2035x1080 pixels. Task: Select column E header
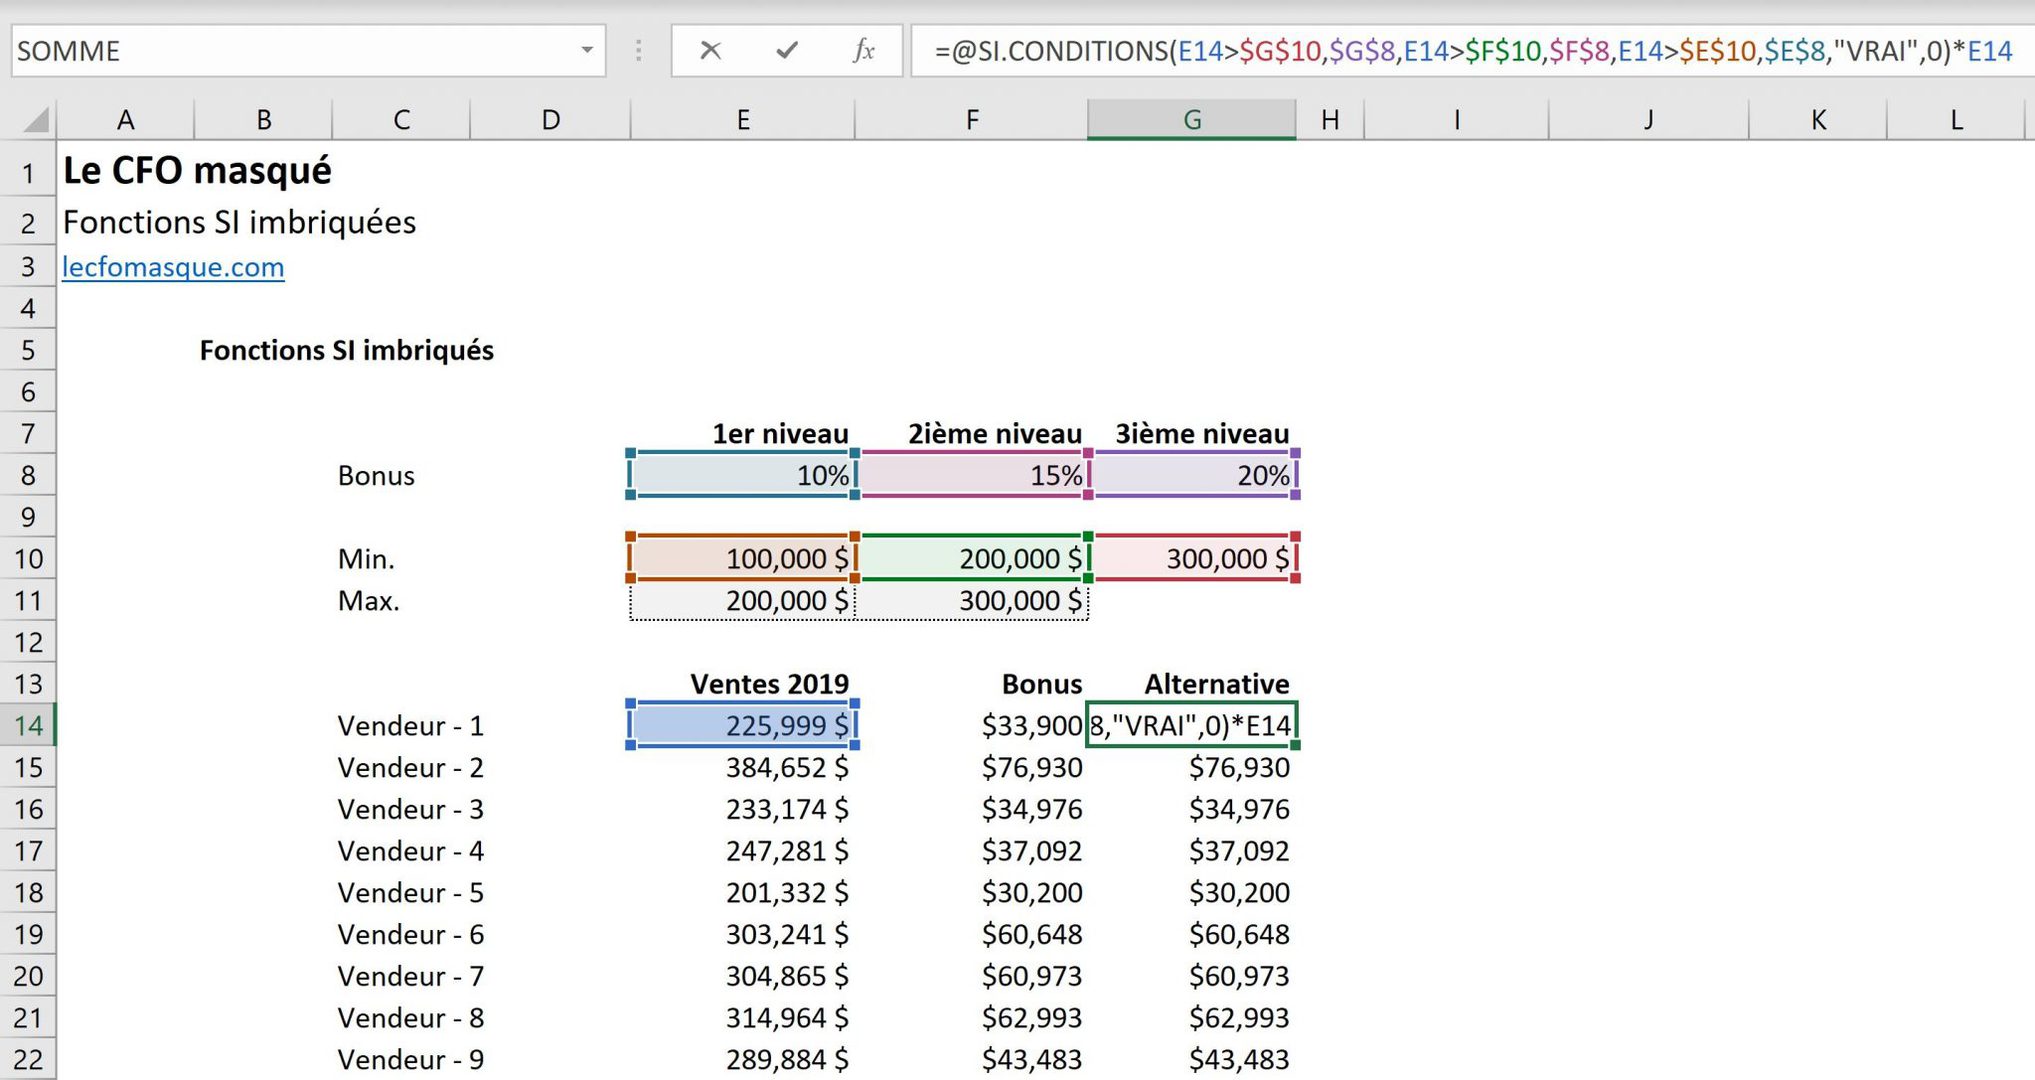click(x=742, y=120)
